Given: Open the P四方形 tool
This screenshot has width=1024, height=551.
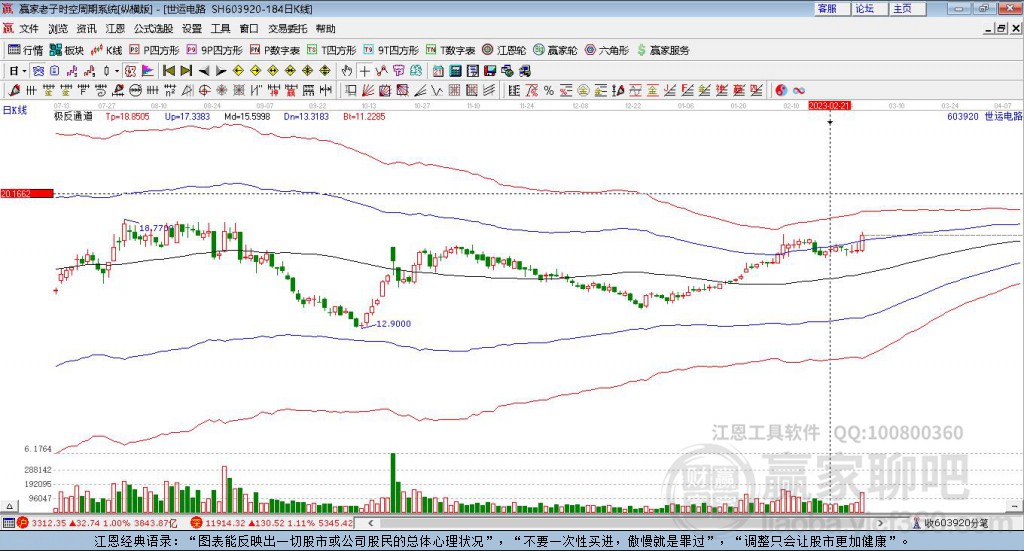Looking at the screenshot, I should click(x=154, y=50).
